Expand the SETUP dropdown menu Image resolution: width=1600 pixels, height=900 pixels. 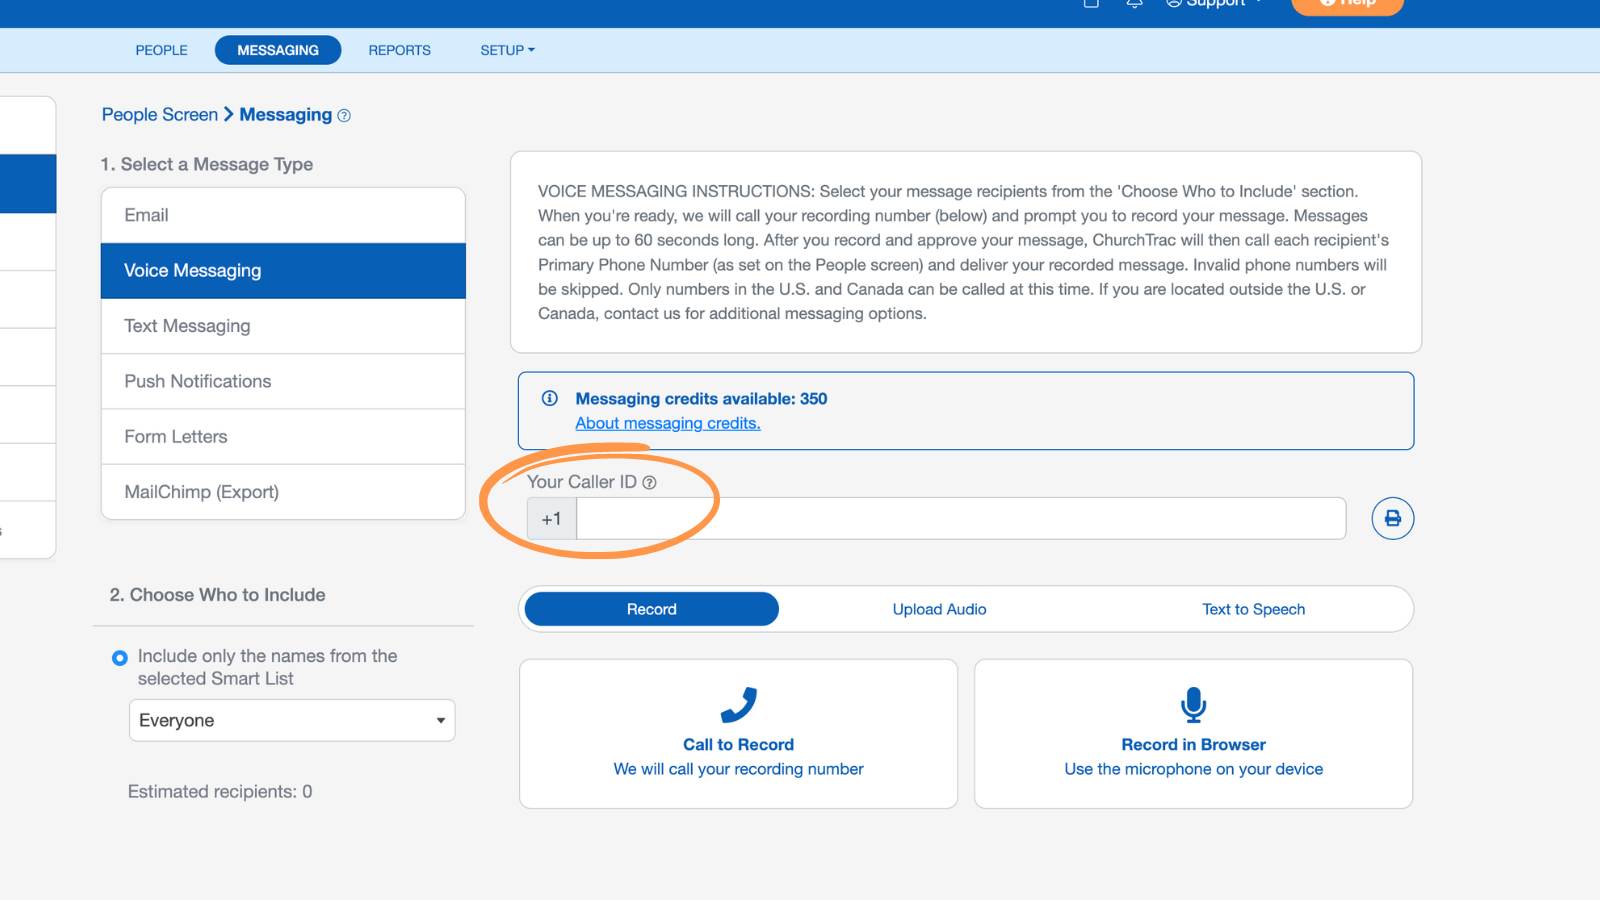pyautogui.click(x=507, y=50)
